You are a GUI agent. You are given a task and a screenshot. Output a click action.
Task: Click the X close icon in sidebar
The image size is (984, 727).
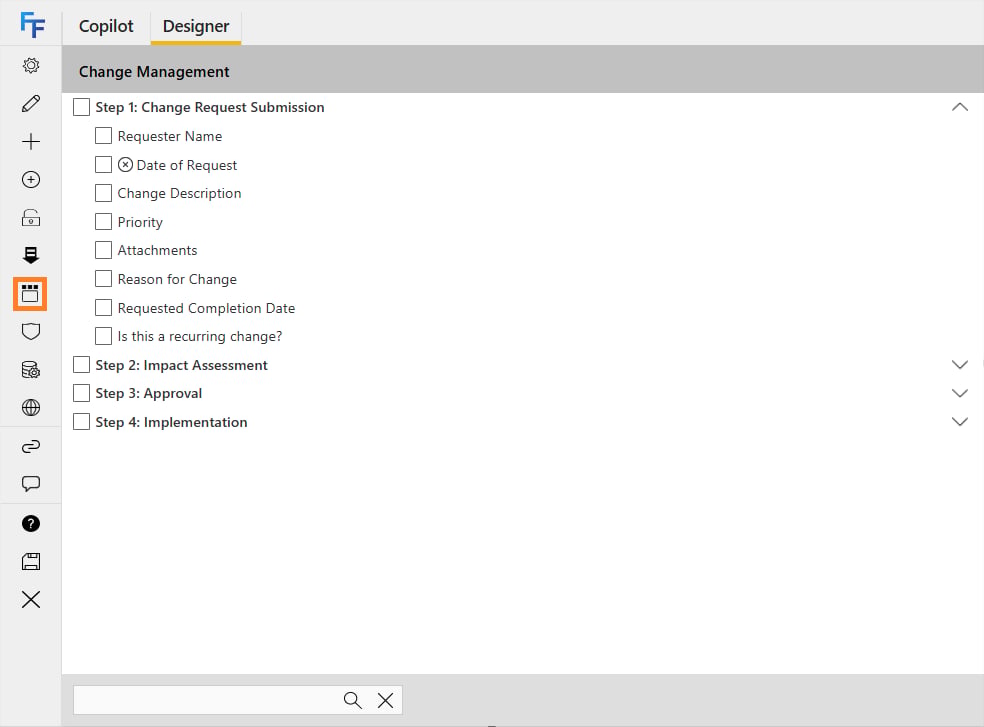pos(31,600)
